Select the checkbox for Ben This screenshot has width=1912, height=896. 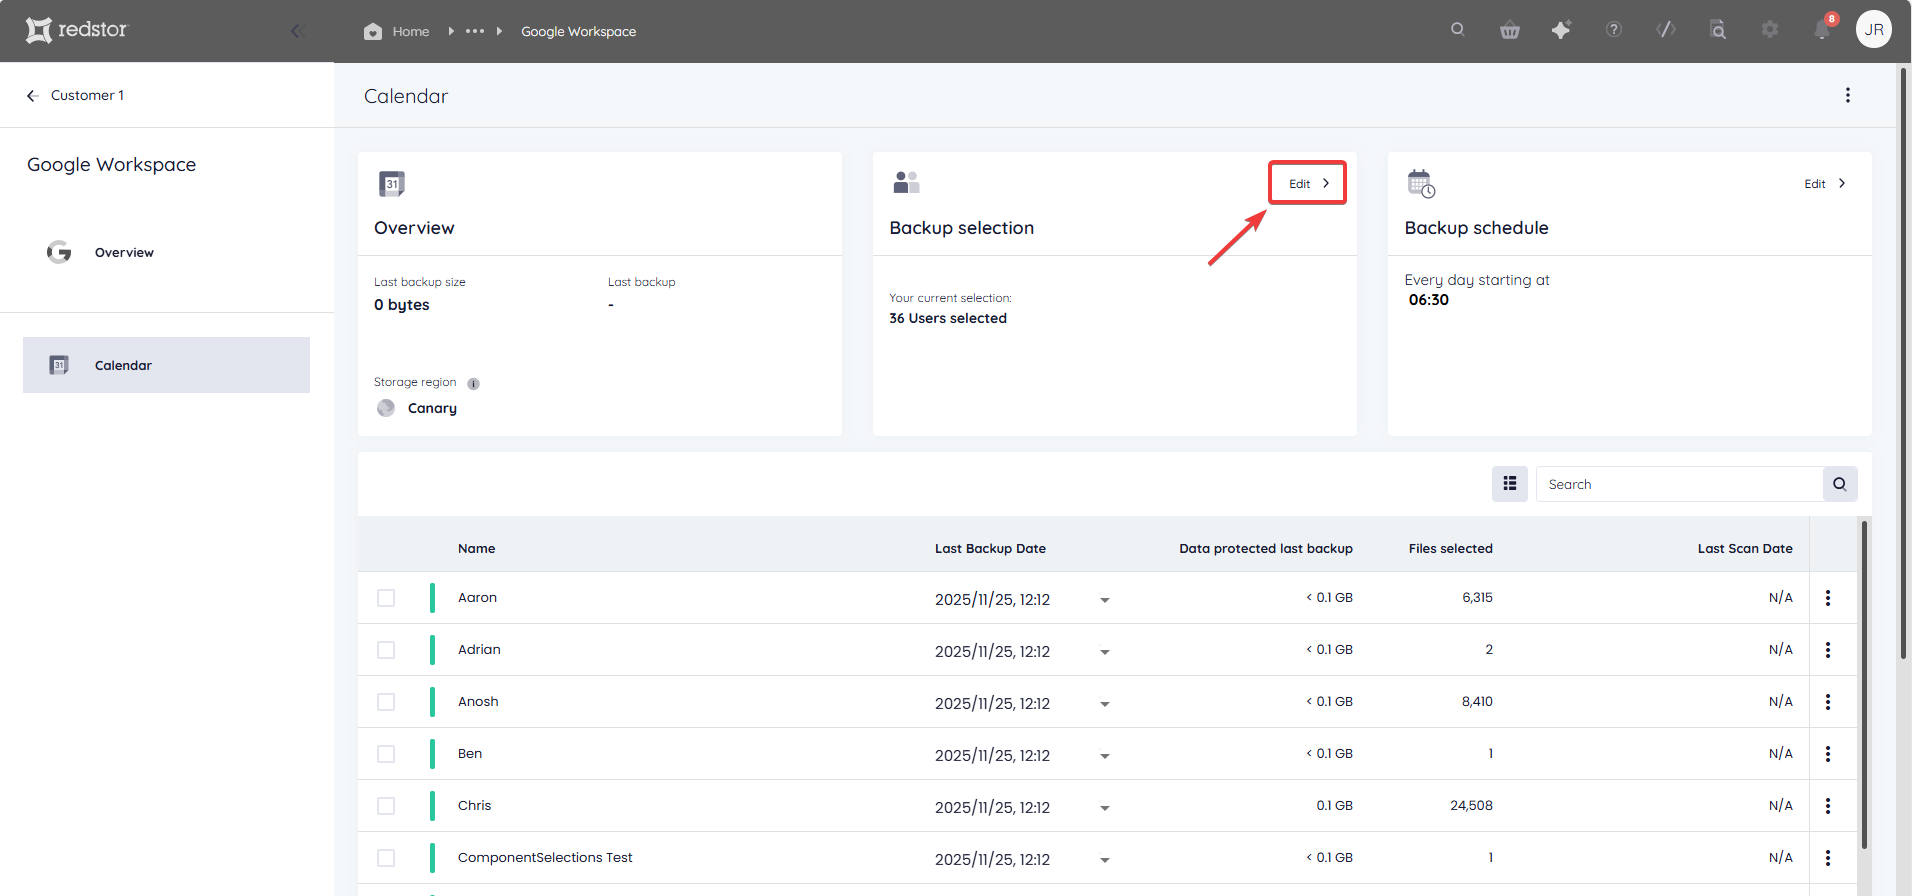[x=386, y=754]
